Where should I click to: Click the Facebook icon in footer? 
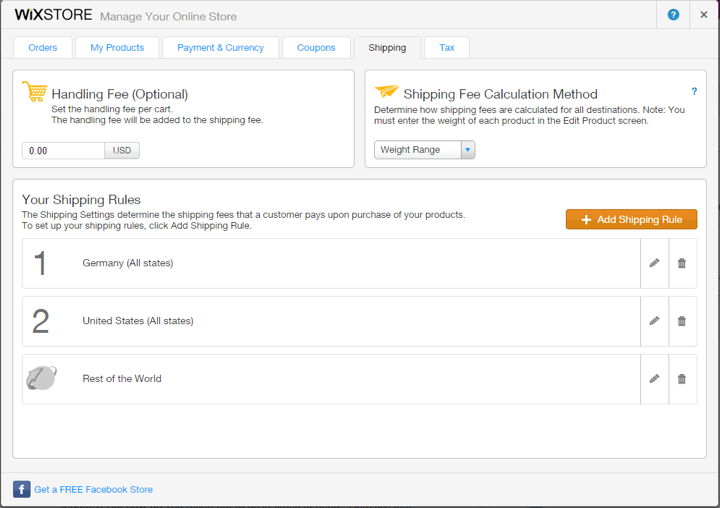pos(21,489)
